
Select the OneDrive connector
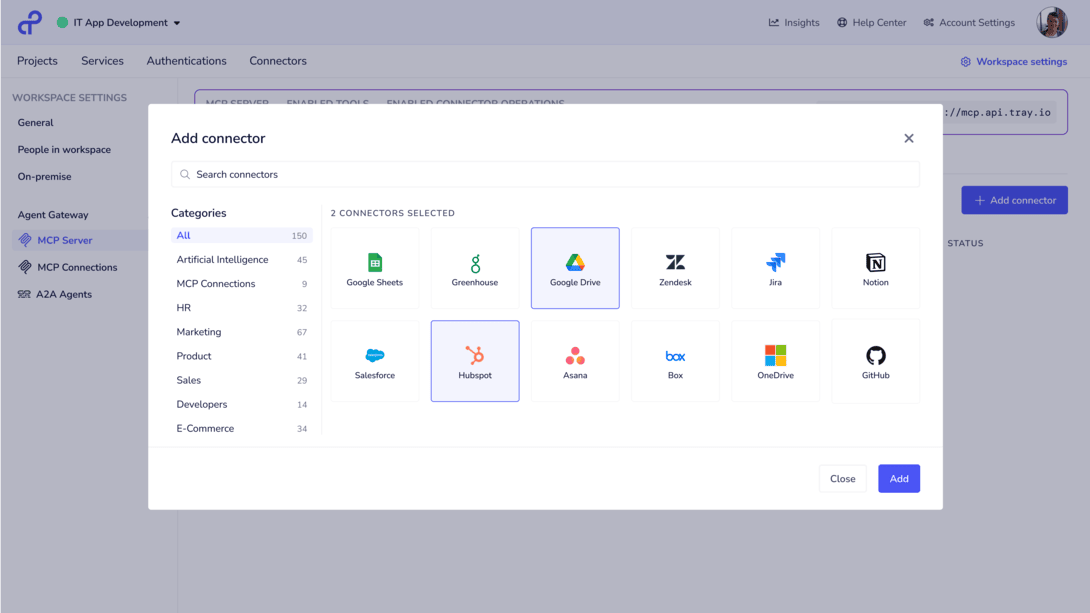pyautogui.click(x=775, y=361)
